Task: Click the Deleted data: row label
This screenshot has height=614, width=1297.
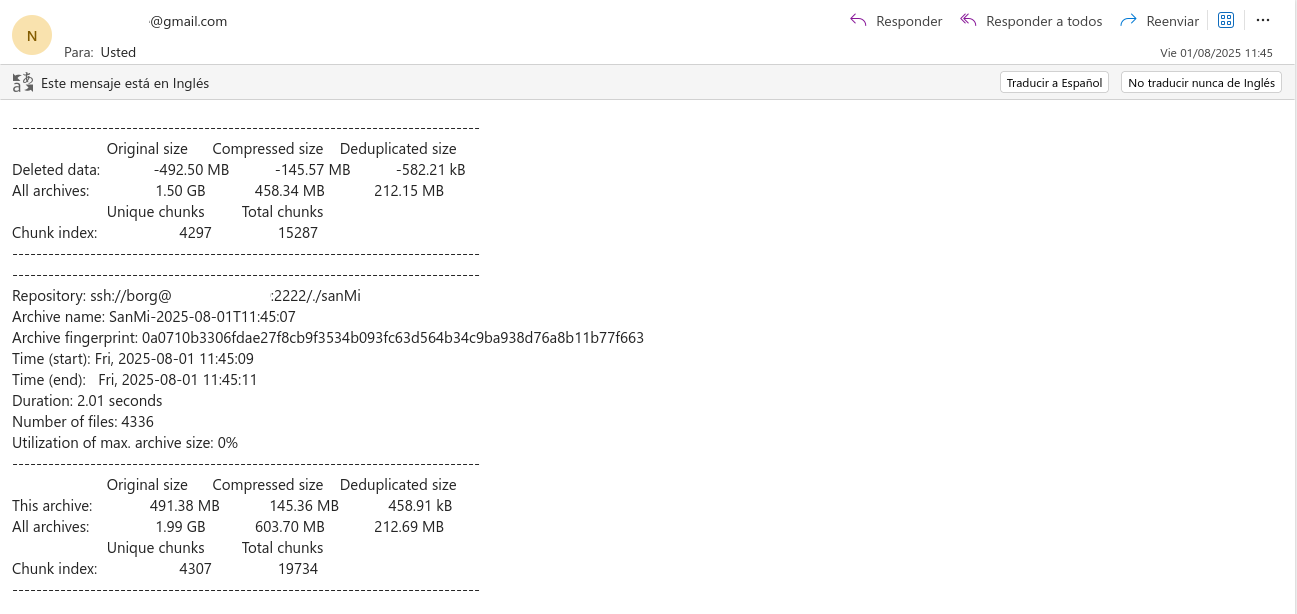Action: point(56,170)
